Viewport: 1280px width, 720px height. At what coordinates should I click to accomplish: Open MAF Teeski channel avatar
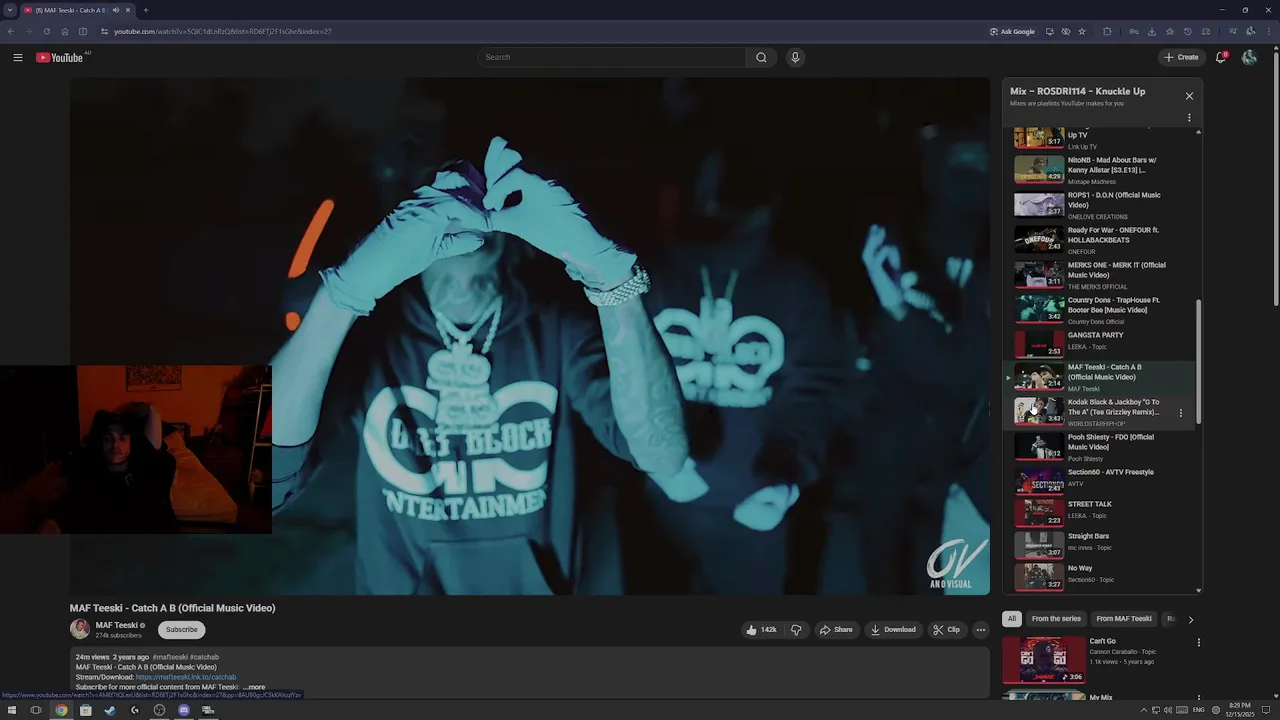80,629
